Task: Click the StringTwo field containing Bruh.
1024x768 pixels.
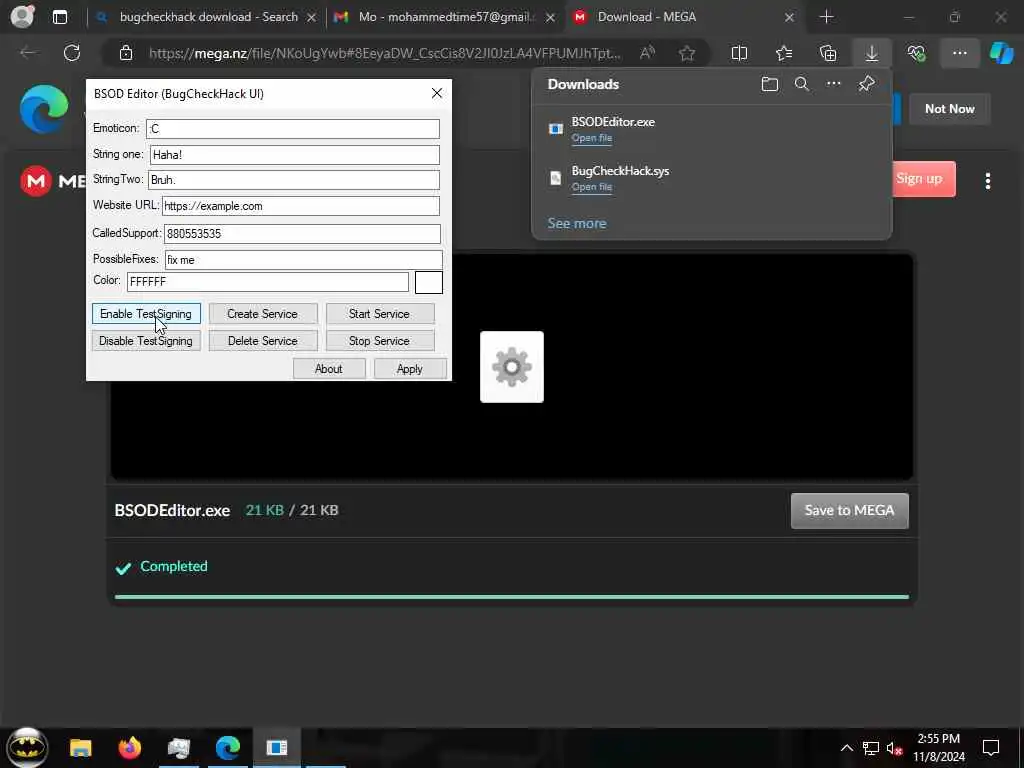Action: (294, 180)
